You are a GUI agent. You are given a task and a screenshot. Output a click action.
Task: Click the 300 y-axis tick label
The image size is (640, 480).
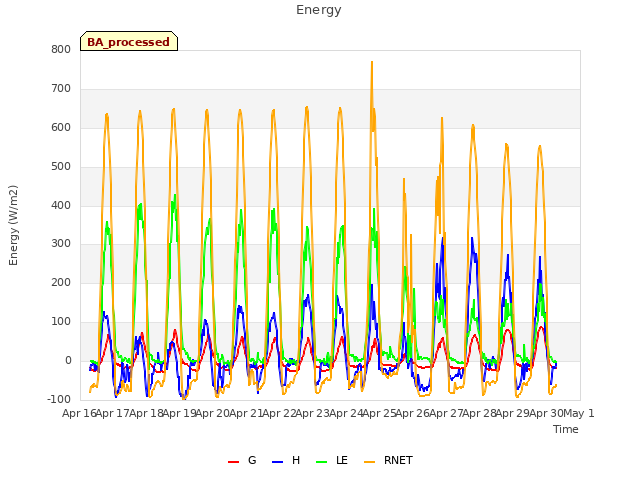61,244
